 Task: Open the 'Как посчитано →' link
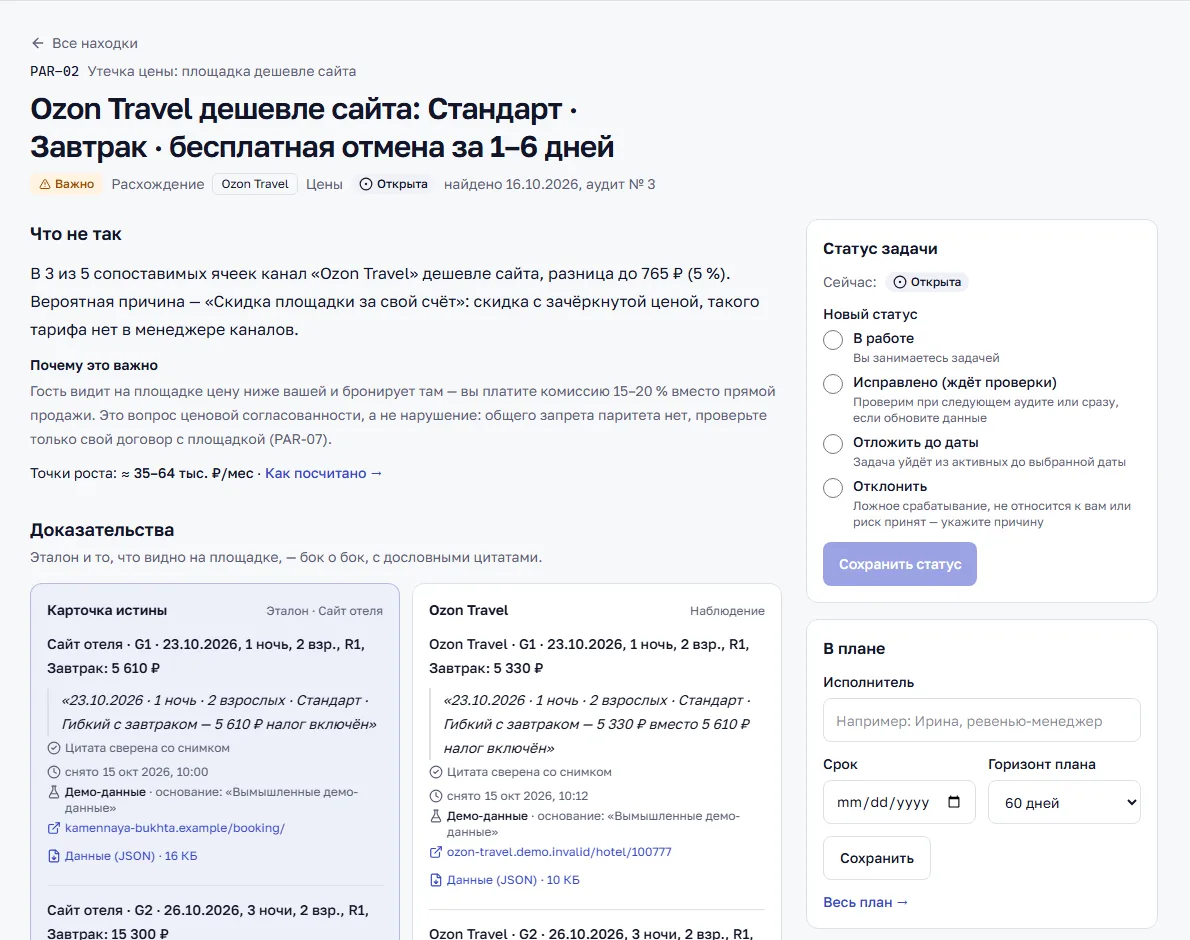[x=323, y=473]
